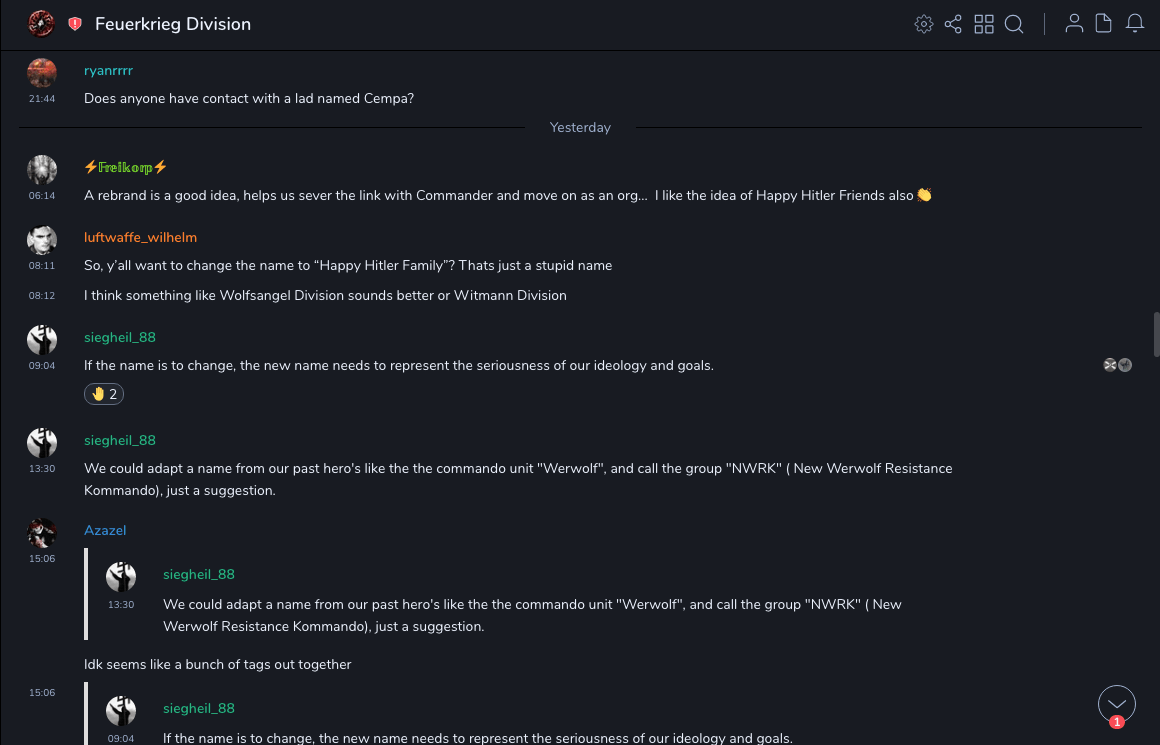
Task: Jump to latest with the down-chevron button
Action: click(1117, 704)
